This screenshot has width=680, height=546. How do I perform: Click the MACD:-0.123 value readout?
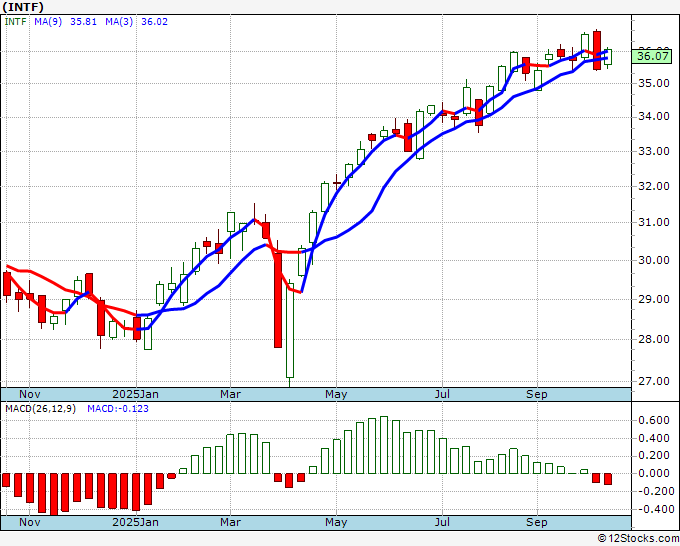click(118, 409)
